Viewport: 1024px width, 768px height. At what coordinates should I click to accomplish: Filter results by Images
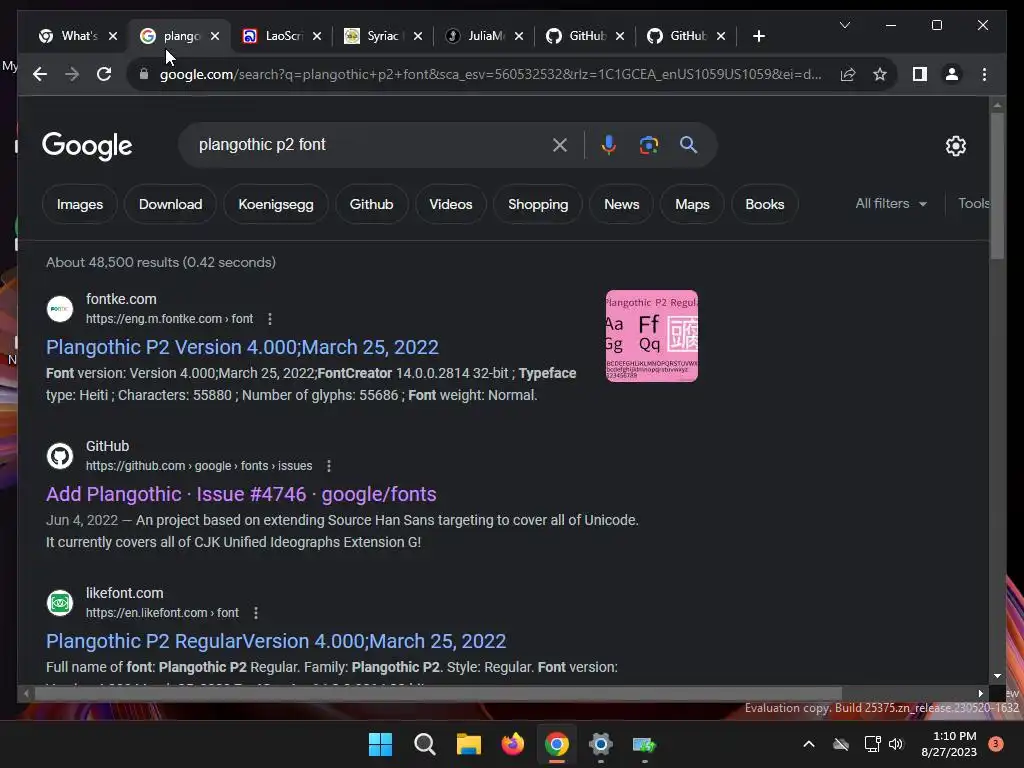(x=80, y=204)
